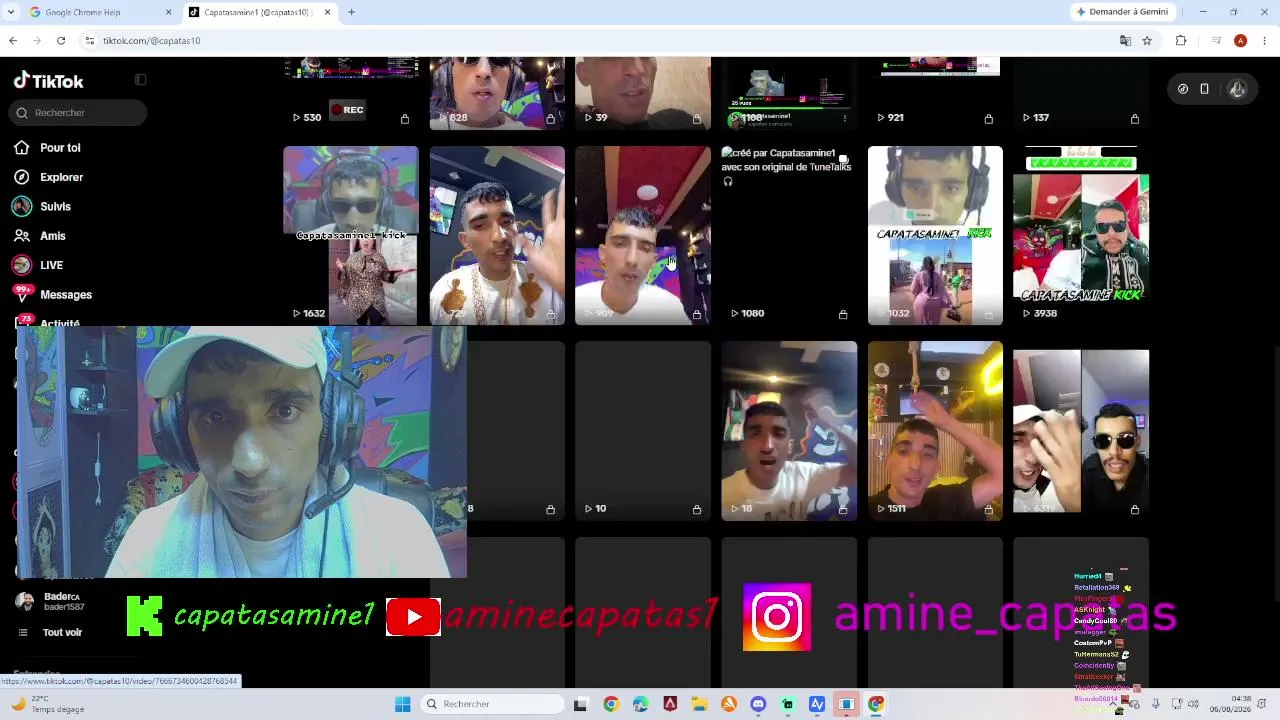
Task: Select the people icon beside Amis
Action: 22,236
